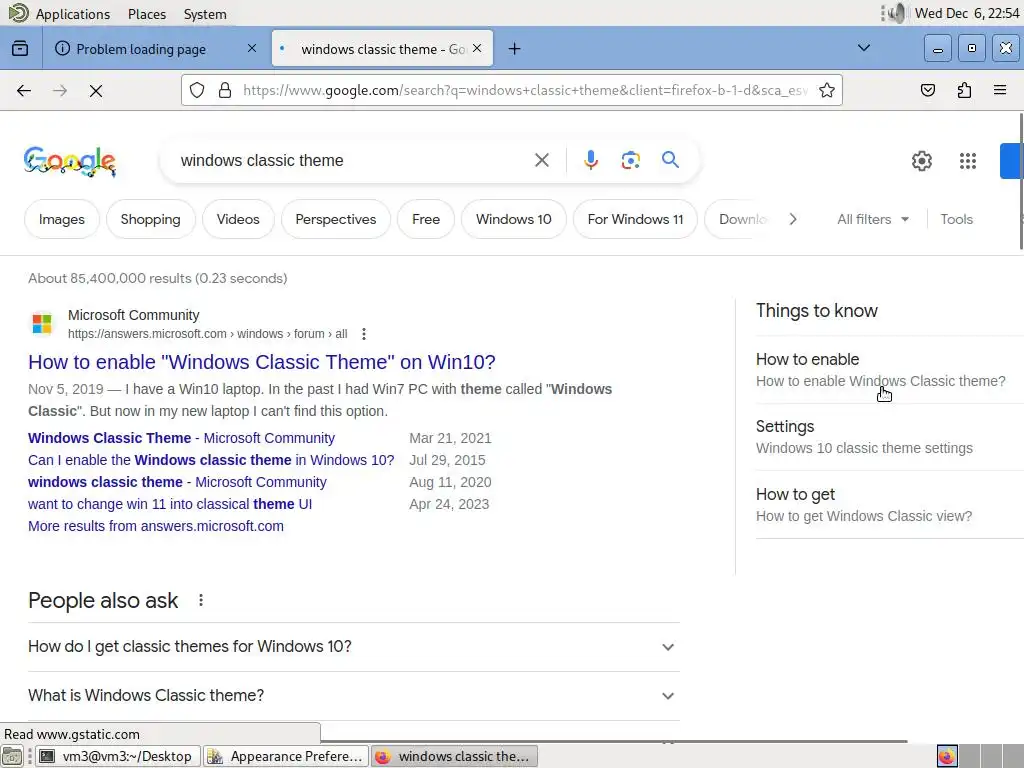View site security lock info
This screenshot has width=1024, height=768.
(225, 90)
